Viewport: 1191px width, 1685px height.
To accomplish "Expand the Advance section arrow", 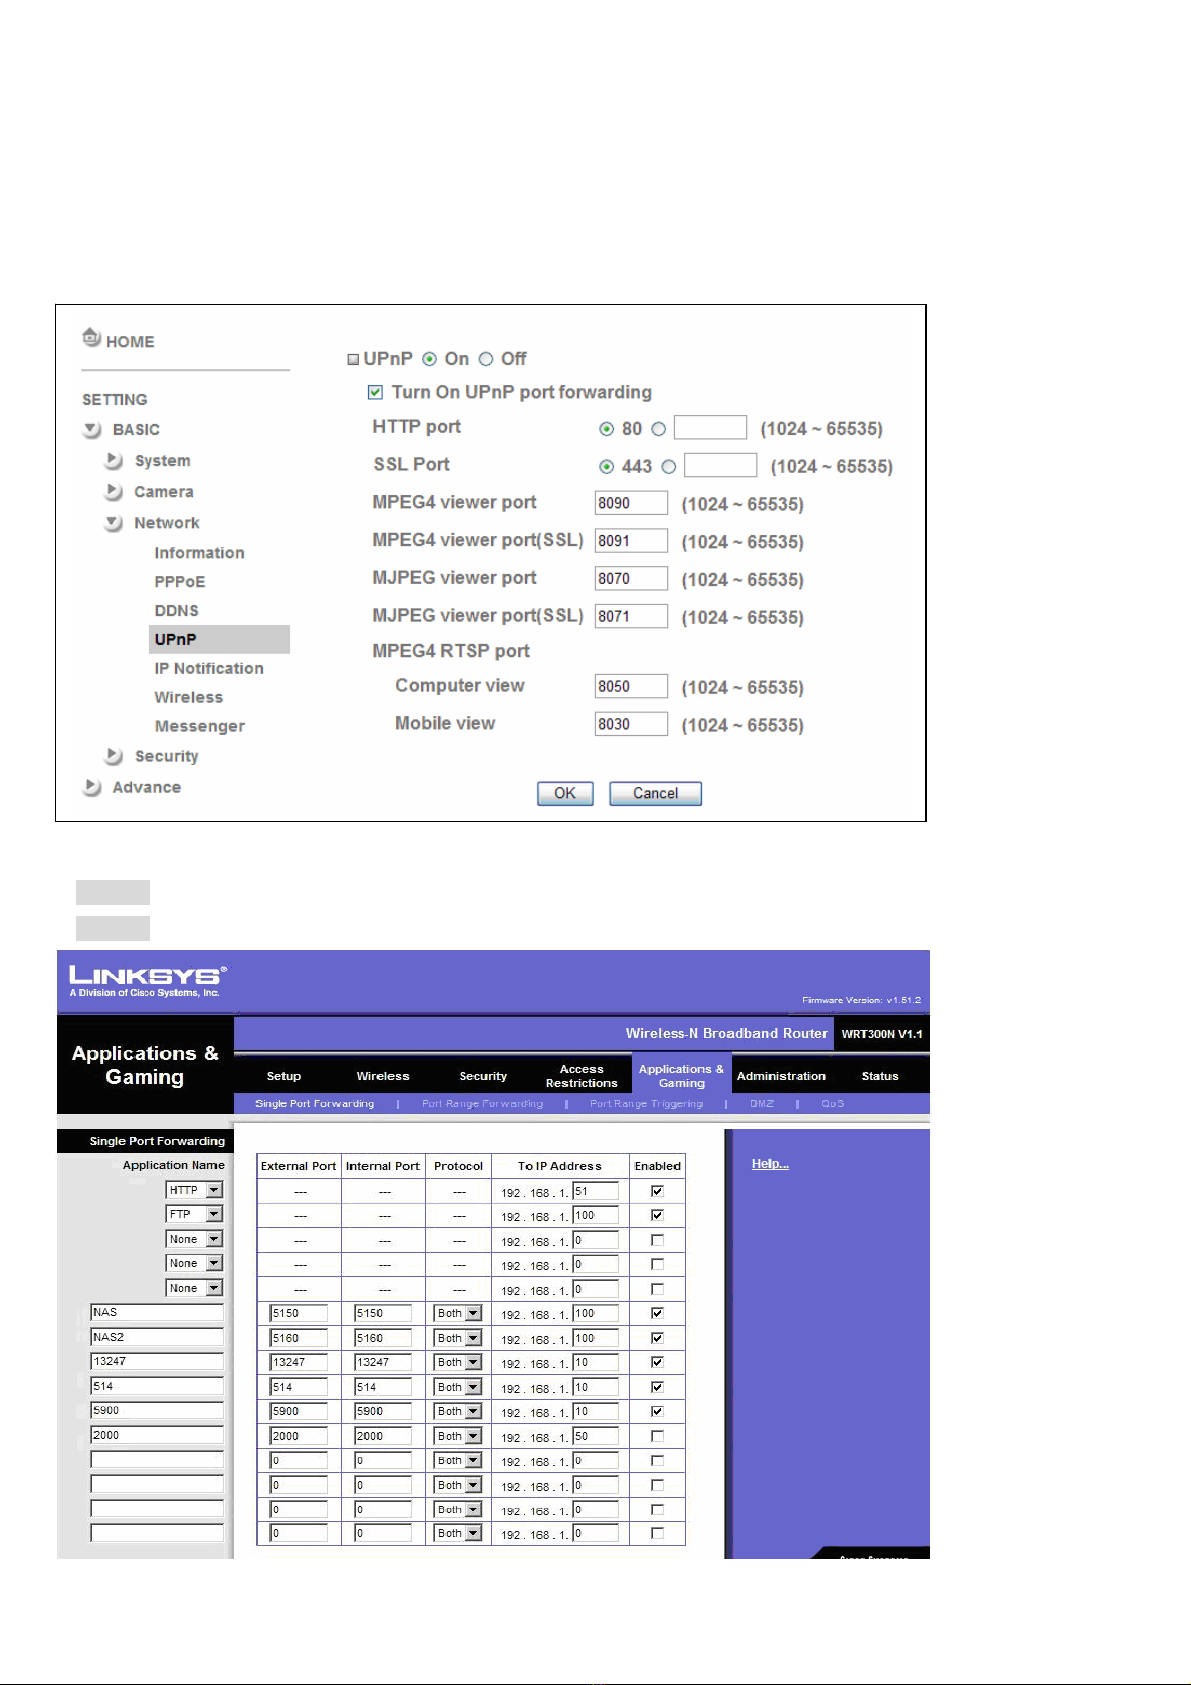I will (92, 787).
